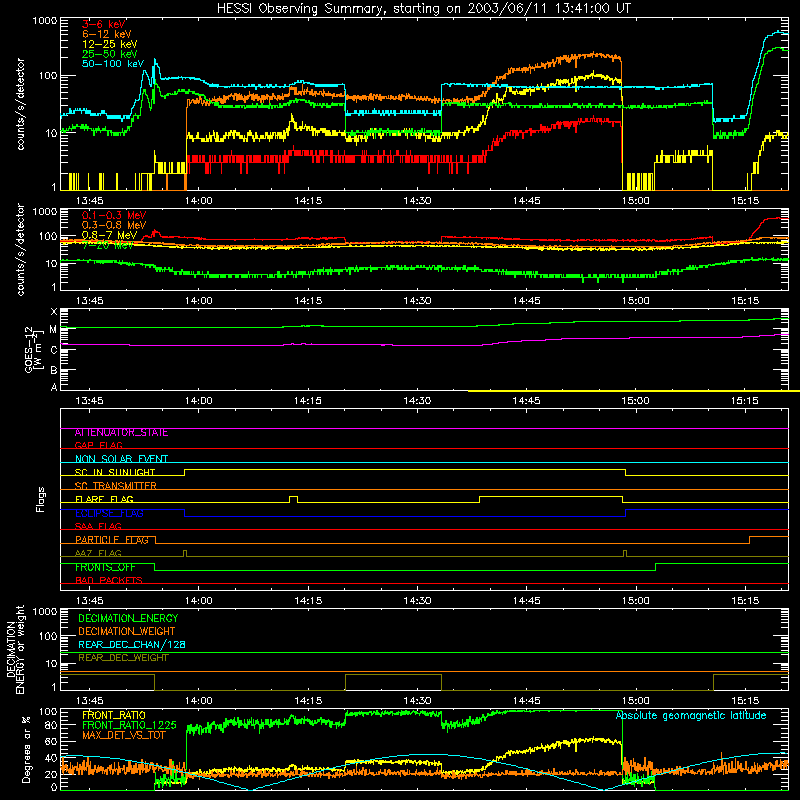Select the ATTENUATOR_STATE flag label
The image size is (800, 800).
coord(121,433)
